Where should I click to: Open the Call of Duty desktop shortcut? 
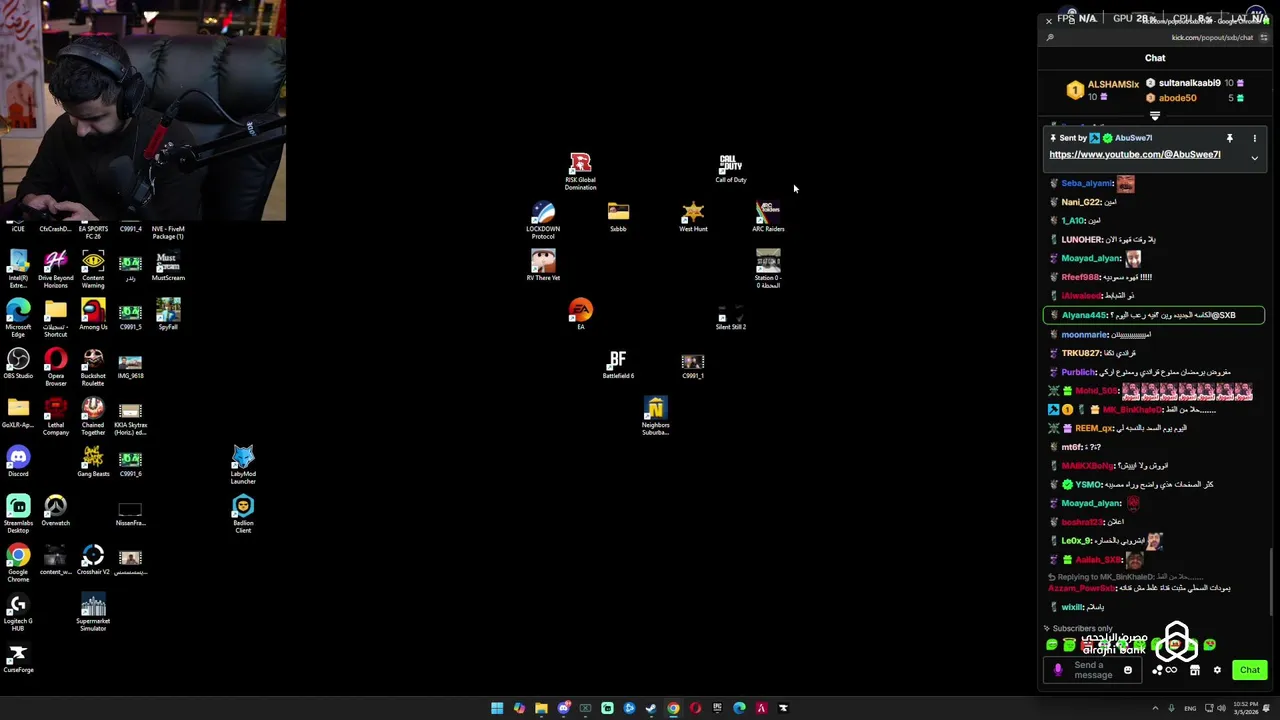coord(730,168)
